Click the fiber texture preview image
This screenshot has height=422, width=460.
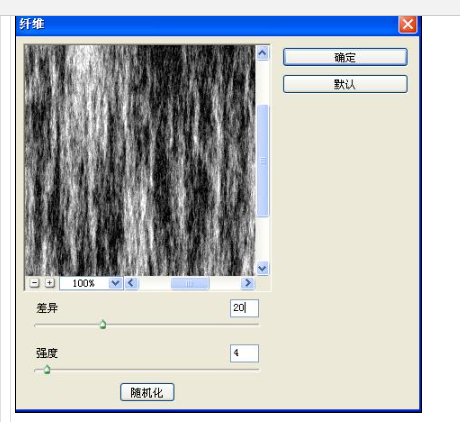tap(140, 160)
